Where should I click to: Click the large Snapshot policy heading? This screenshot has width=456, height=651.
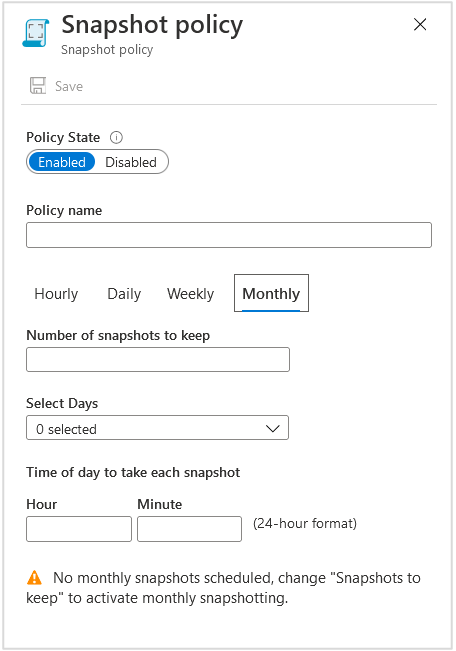point(152,26)
